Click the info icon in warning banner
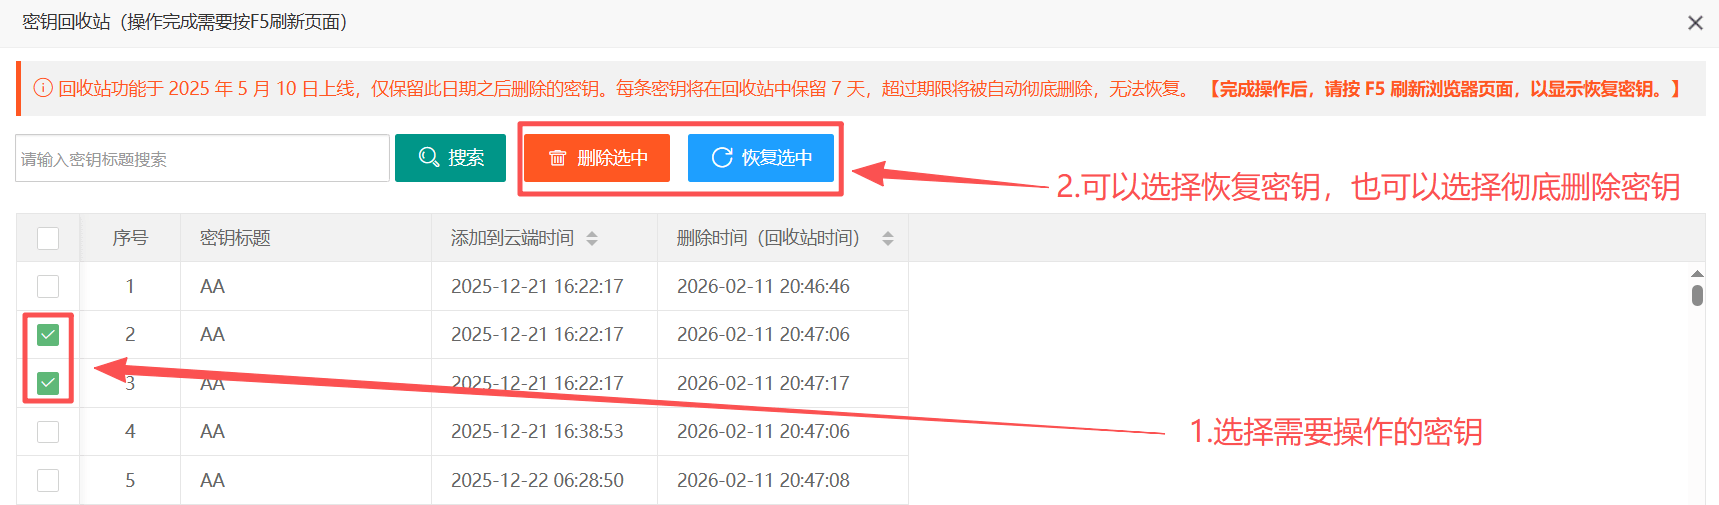 (43, 88)
